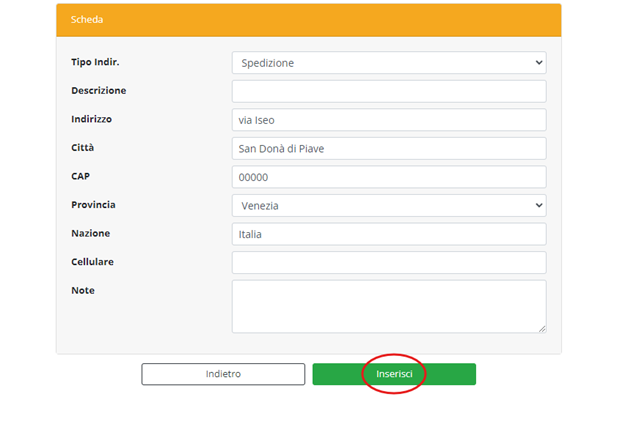Click the Nazione label text
617x422 pixels.
90,233
